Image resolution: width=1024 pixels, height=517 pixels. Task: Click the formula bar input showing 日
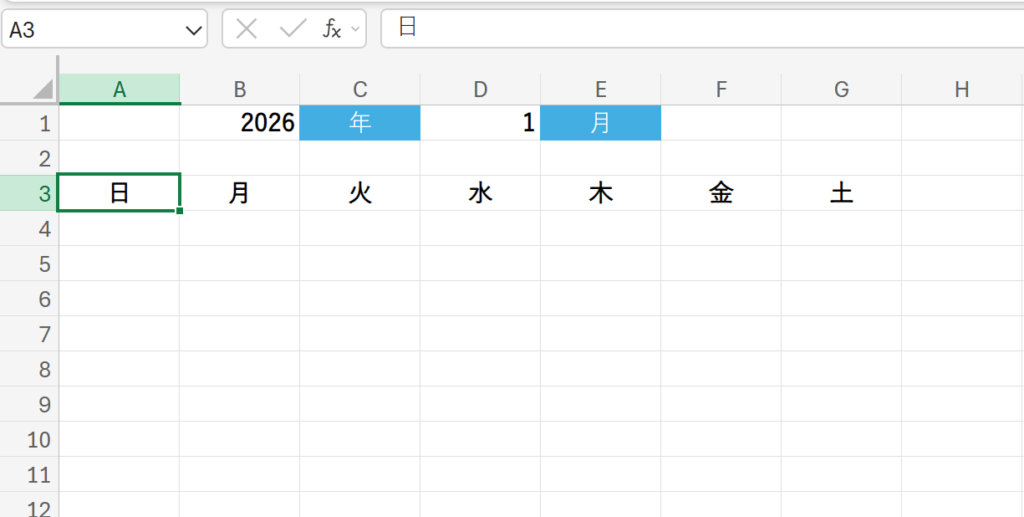(x=700, y=28)
